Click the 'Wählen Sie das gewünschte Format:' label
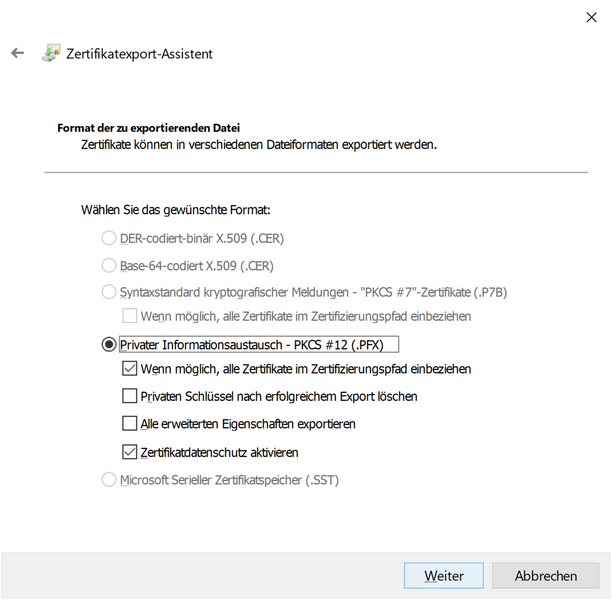This screenshot has width=612, height=600. click(175, 210)
